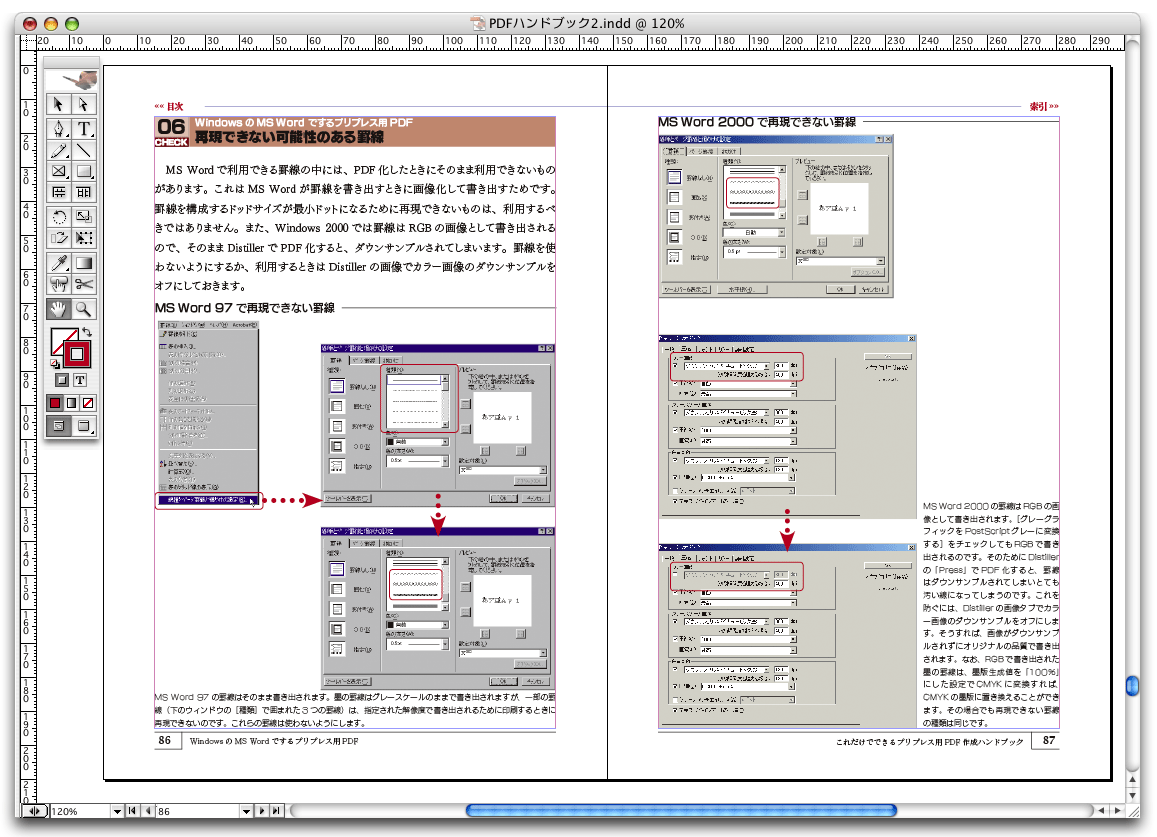
Task: Select the Pen tool
Action: coord(59,129)
